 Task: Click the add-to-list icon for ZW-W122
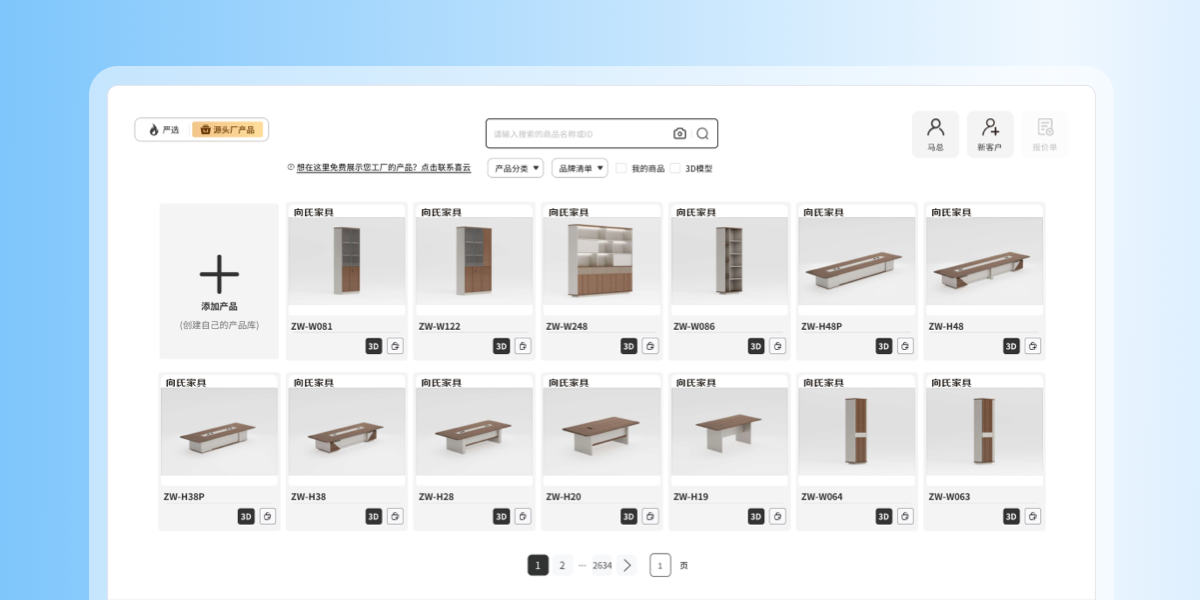pos(523,346)
